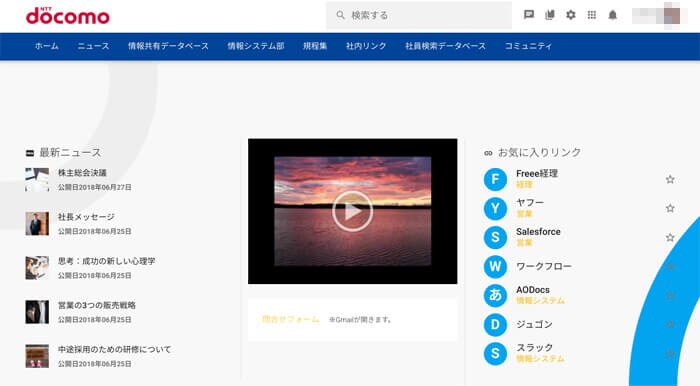
Task: Open news article 営業の3つの販売戦略
Action: (97, 305)
